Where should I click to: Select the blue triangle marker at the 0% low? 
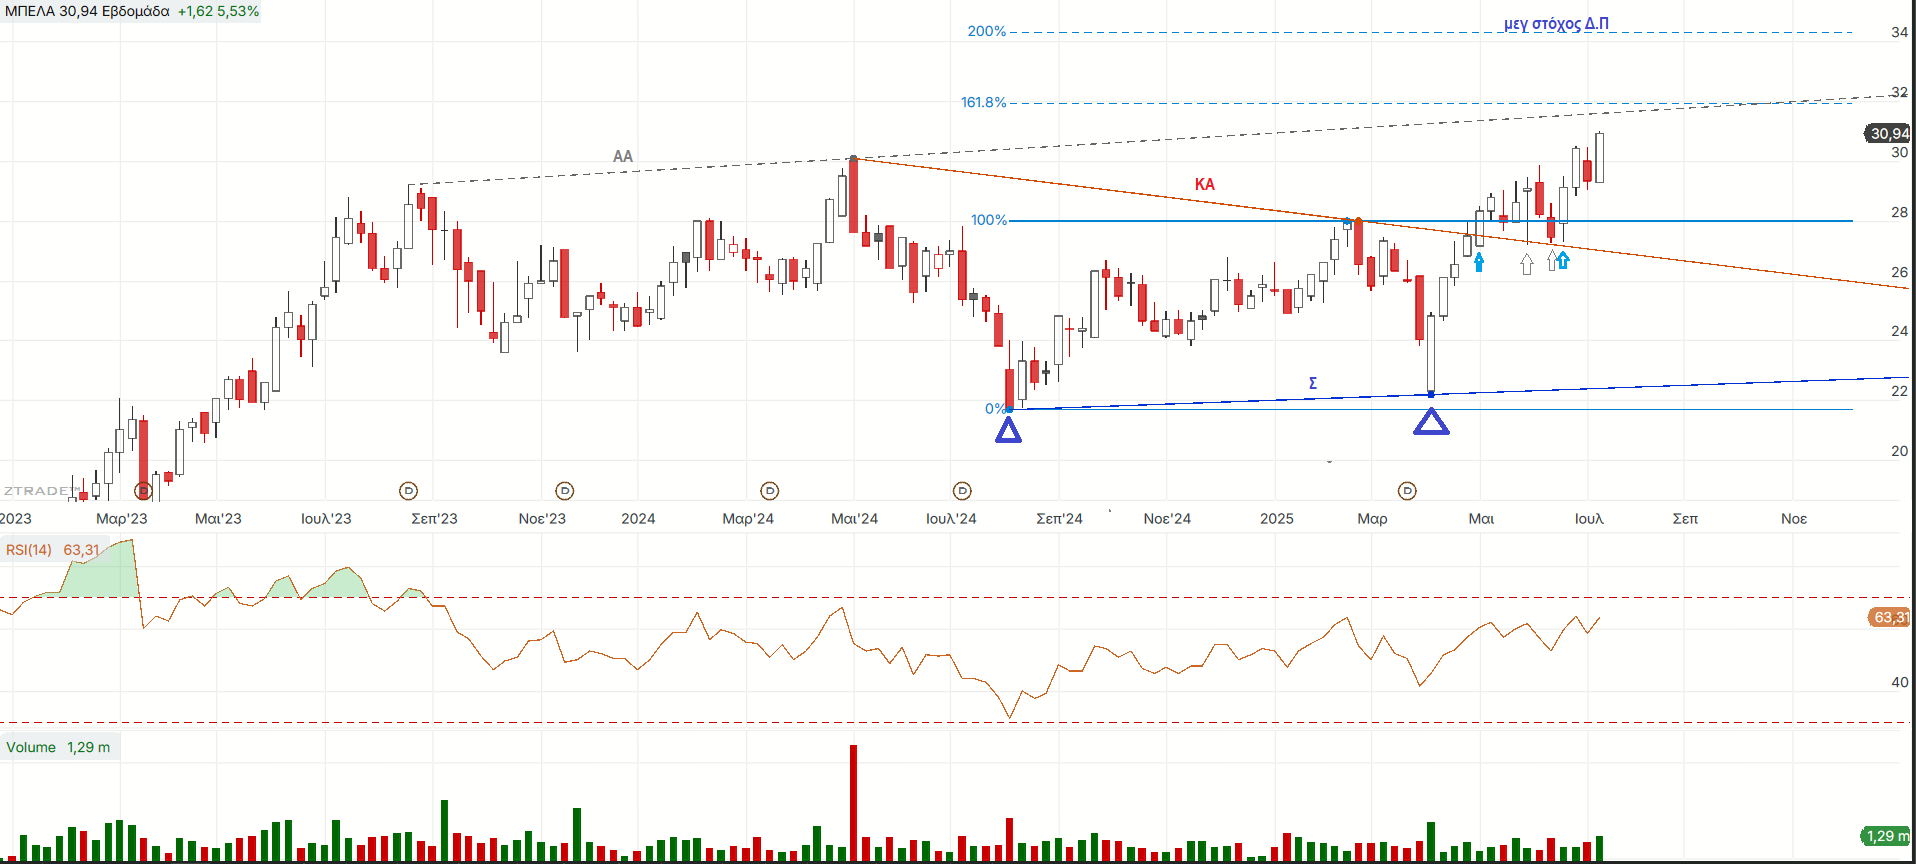click(1008, 430)
